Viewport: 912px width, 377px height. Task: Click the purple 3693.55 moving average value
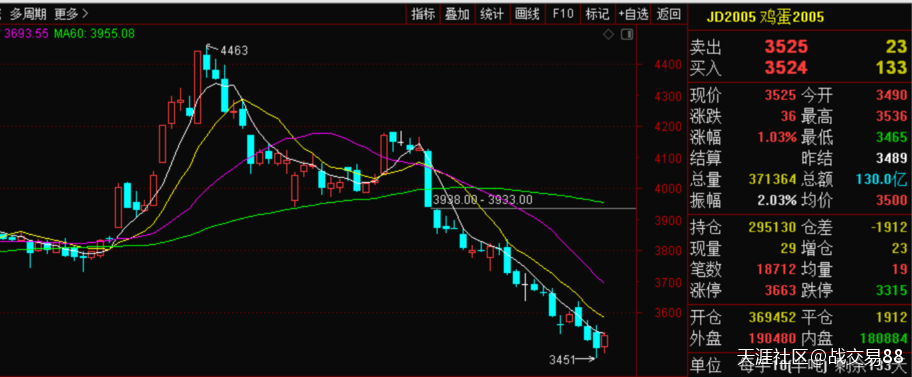(x=26, y=34)
